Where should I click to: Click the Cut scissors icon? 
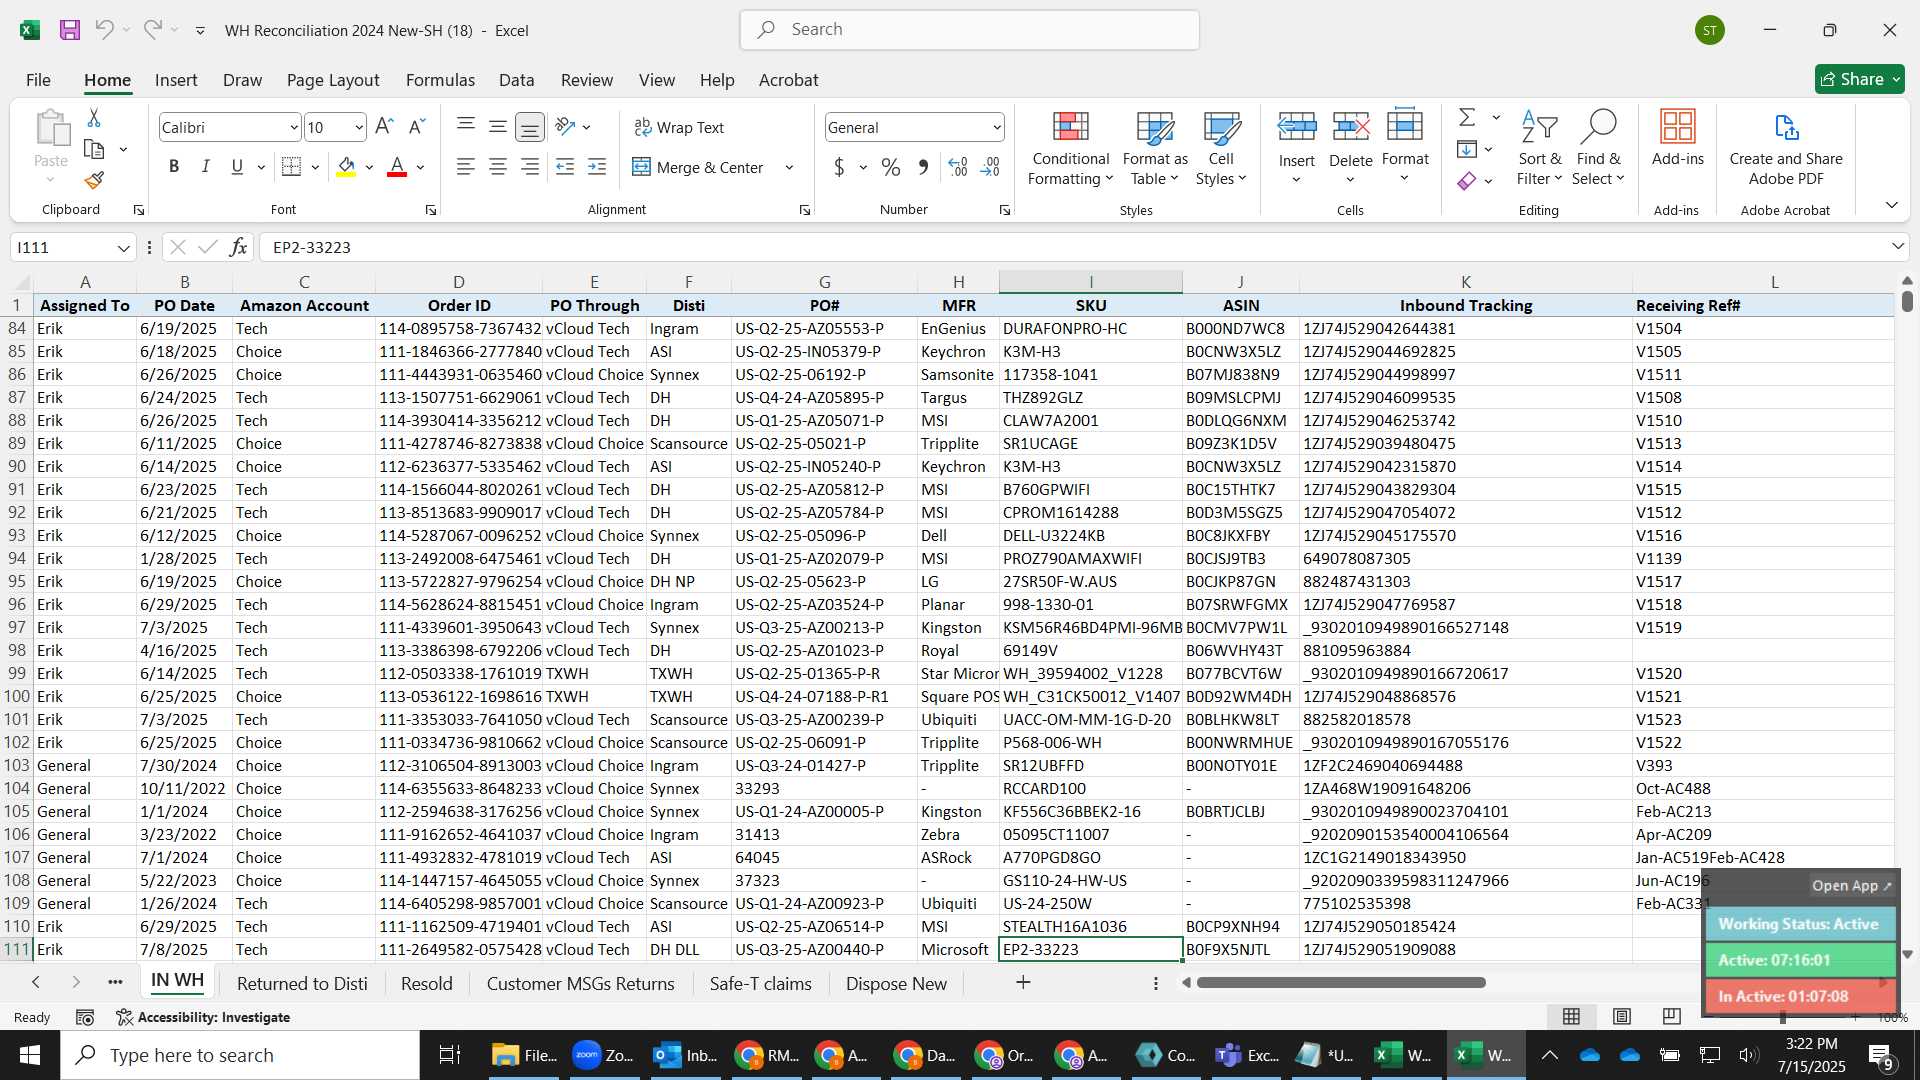94,118
